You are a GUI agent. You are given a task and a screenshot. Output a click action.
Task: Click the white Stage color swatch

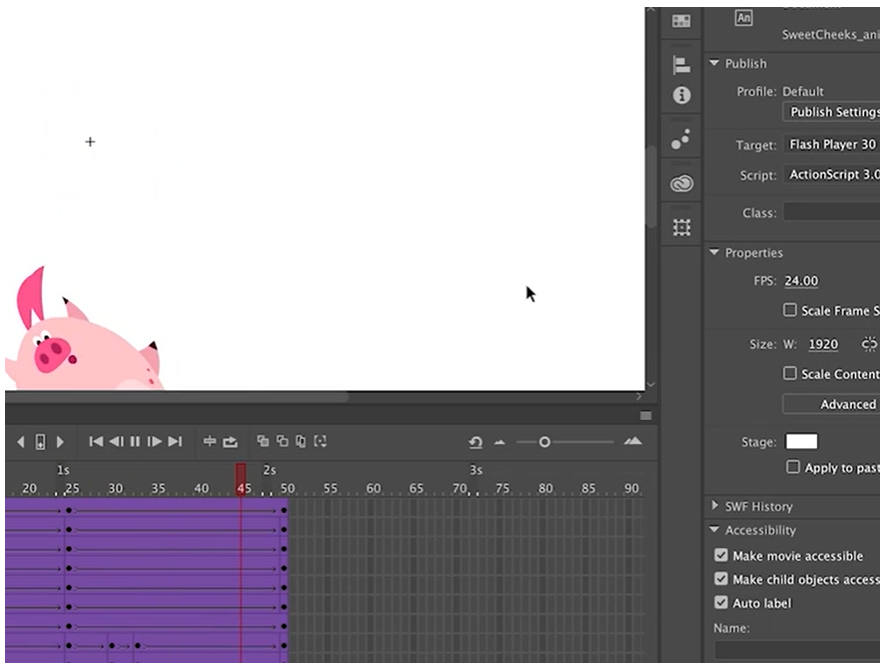pyautogui.click(x=801, y=442)
